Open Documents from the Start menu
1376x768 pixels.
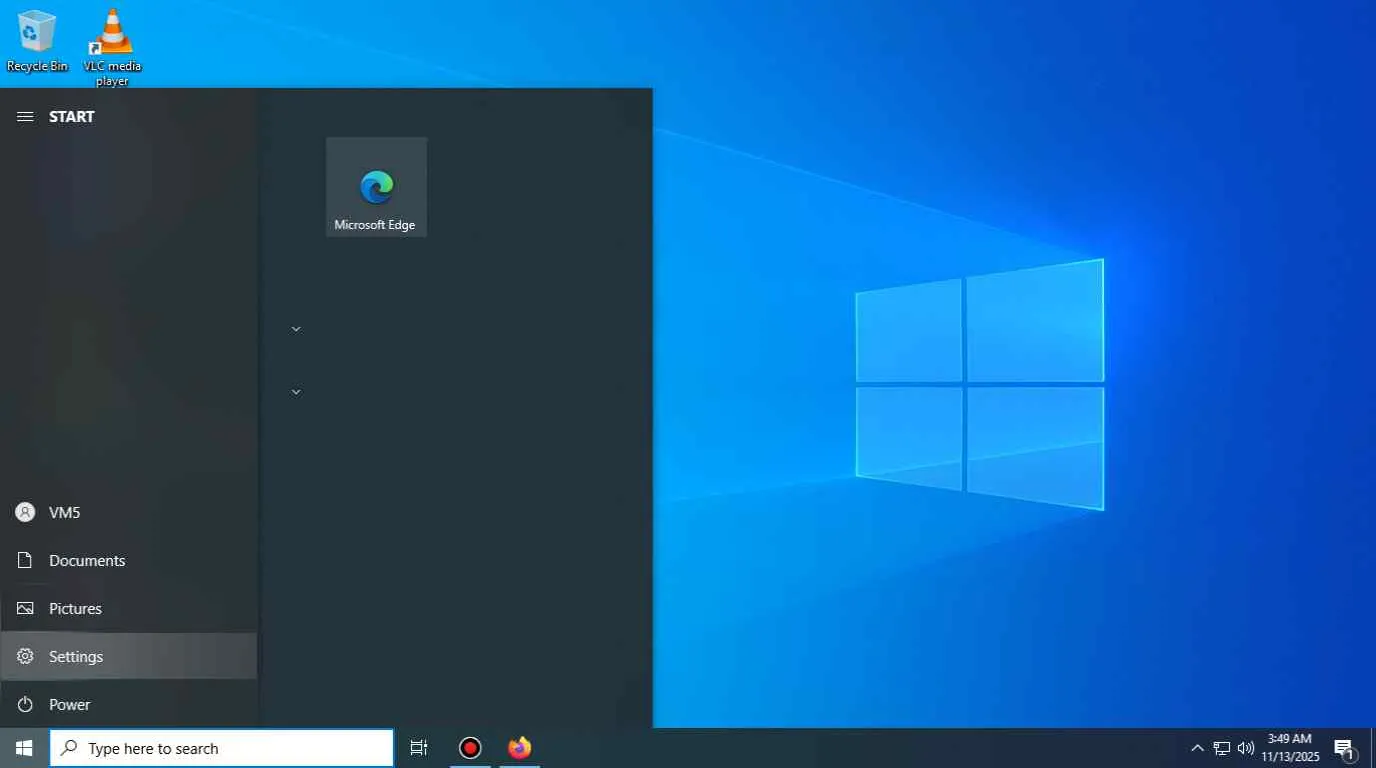tap(129, 560)
